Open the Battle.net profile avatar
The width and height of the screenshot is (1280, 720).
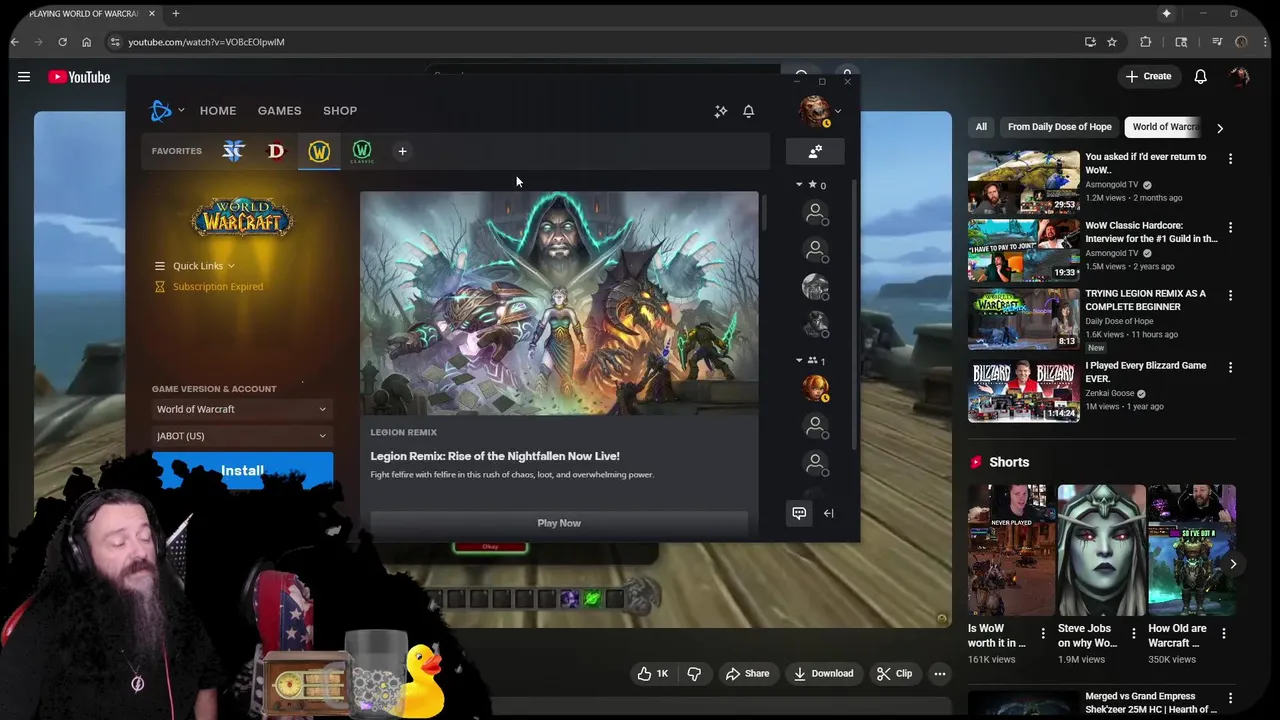(x=815, y=111)
